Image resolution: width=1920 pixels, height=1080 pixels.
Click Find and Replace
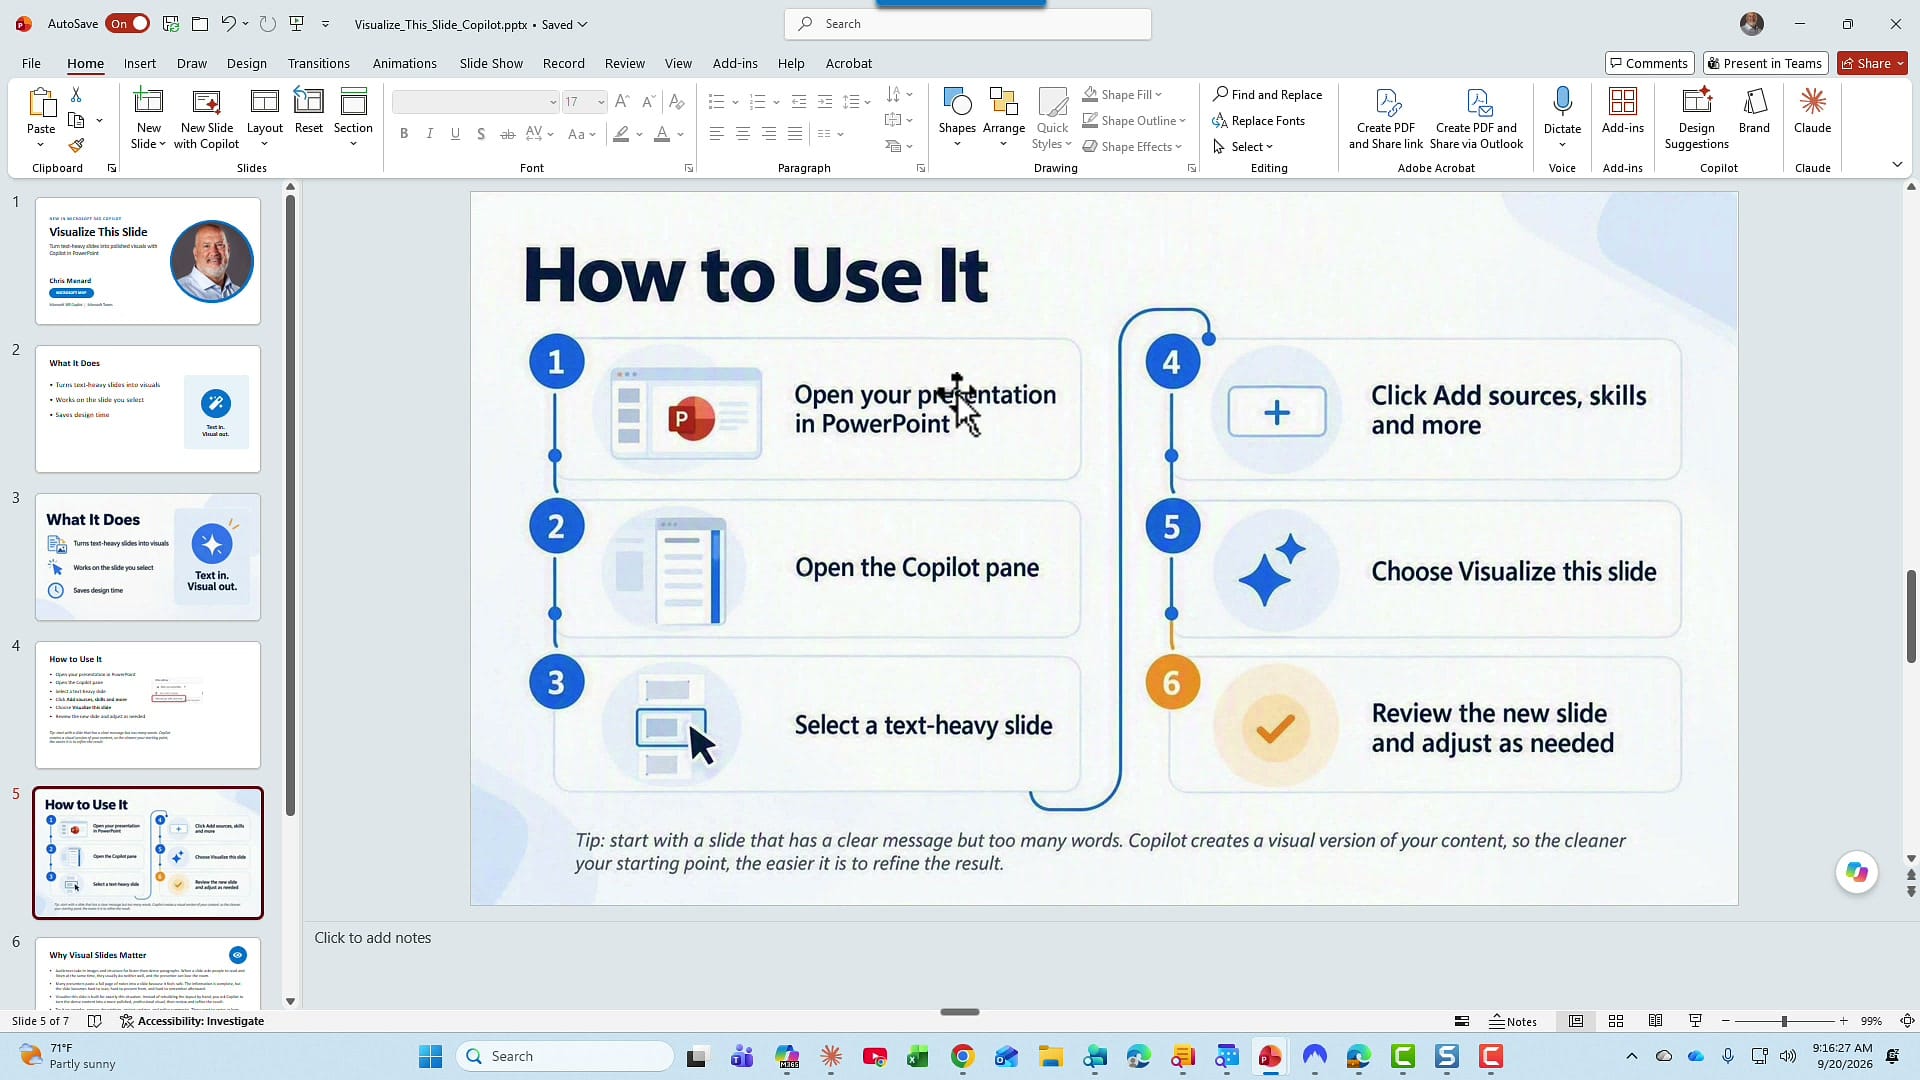[1267, 94]
